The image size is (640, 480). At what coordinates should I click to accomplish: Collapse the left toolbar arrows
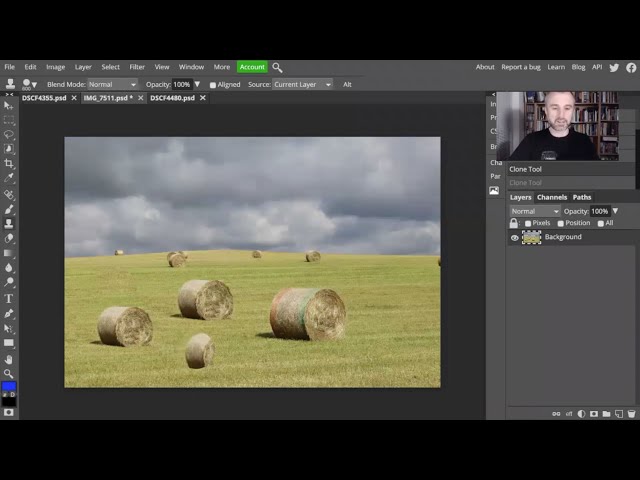[9, 94]
